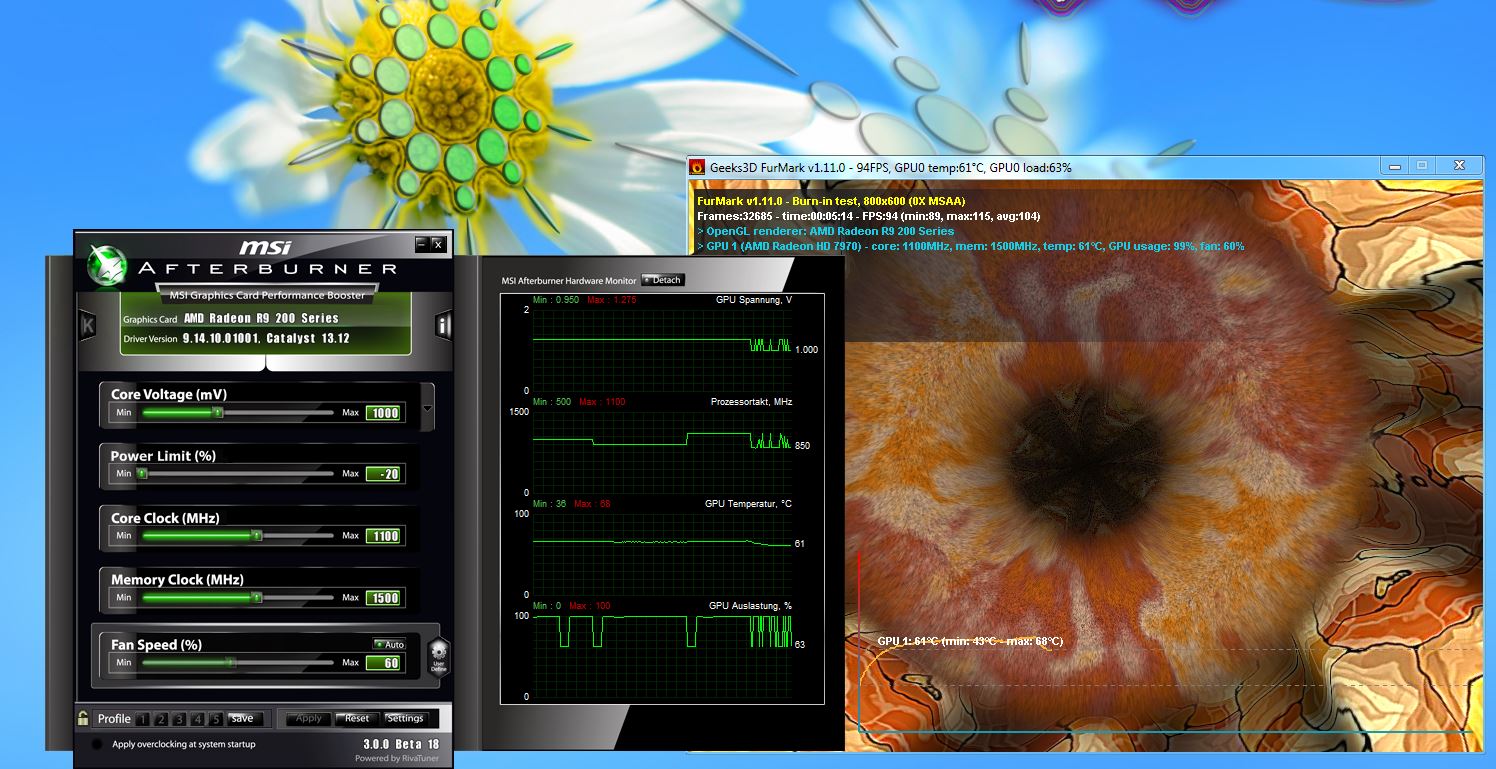Select profile slot 1
This screenshot has height=769, width=1496.
[x=142, y=719]
